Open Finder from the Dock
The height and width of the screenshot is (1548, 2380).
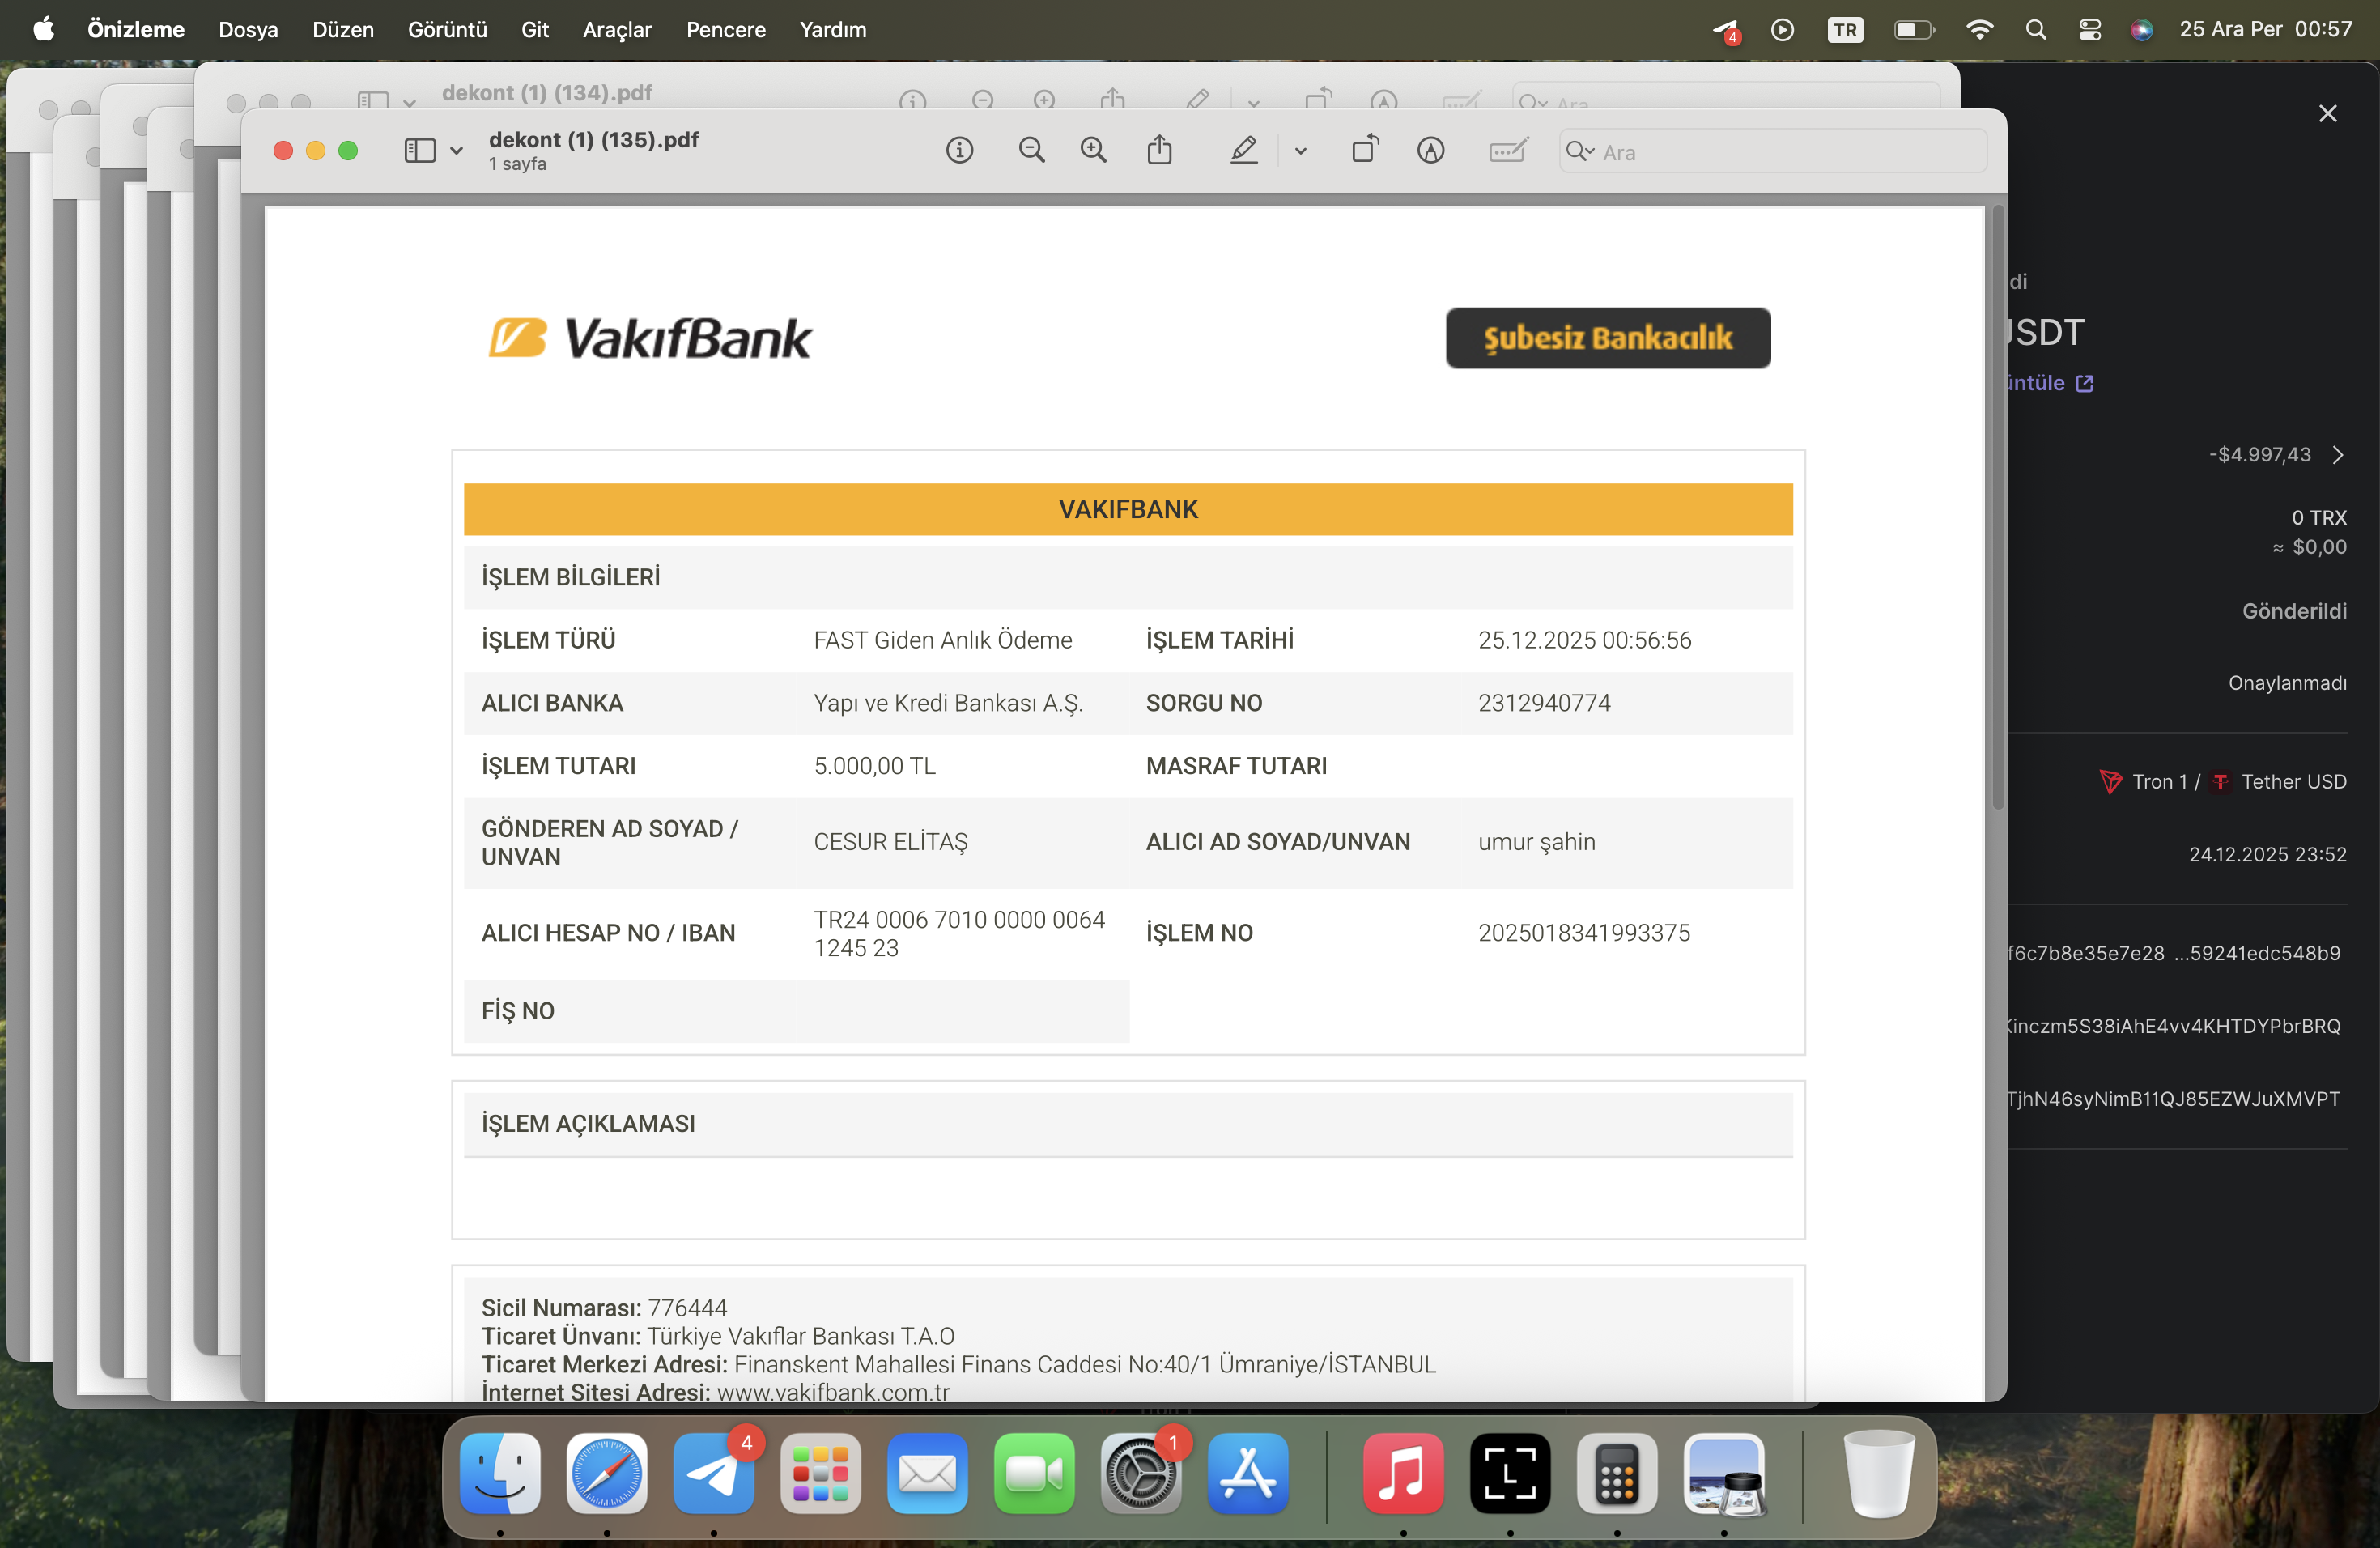pos(500,1474)
